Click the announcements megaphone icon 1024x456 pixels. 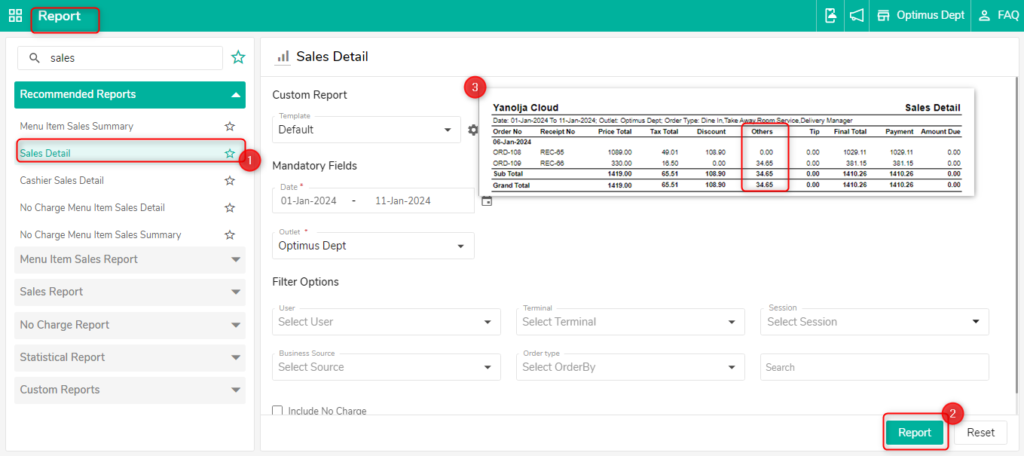(x=856, y=16)
